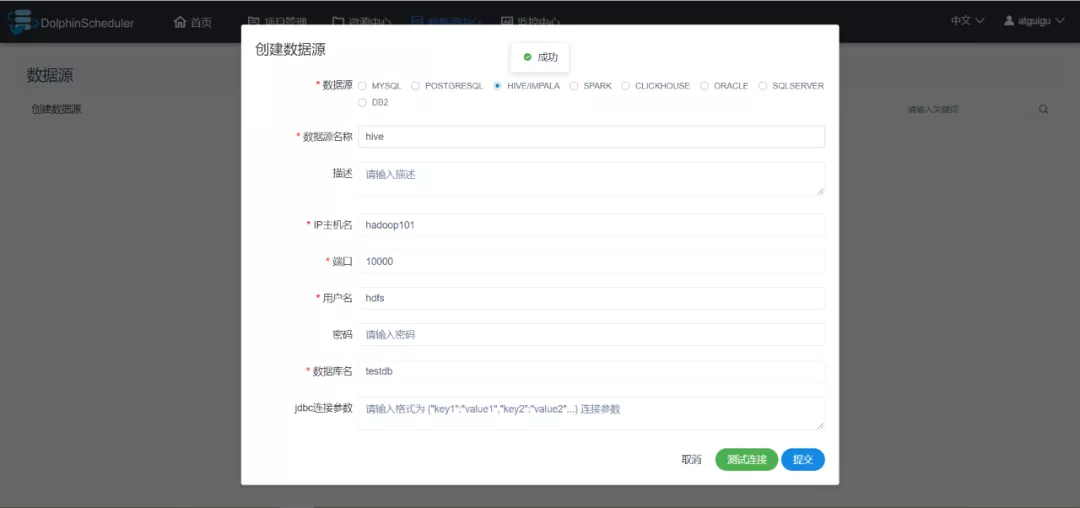
Task: Open the 监控中心 menu item
Action: (x=530, y=22)
